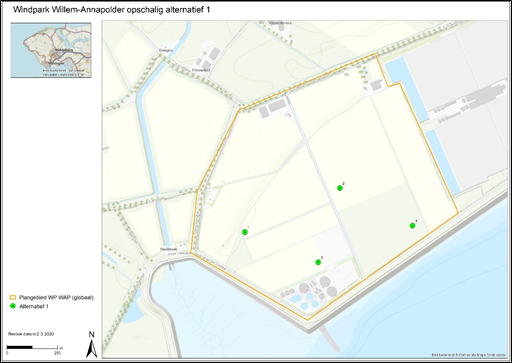The height and width of the screenshot is (363, 512).
Task: Click the pier extending into the water
Action: (329, 338)
